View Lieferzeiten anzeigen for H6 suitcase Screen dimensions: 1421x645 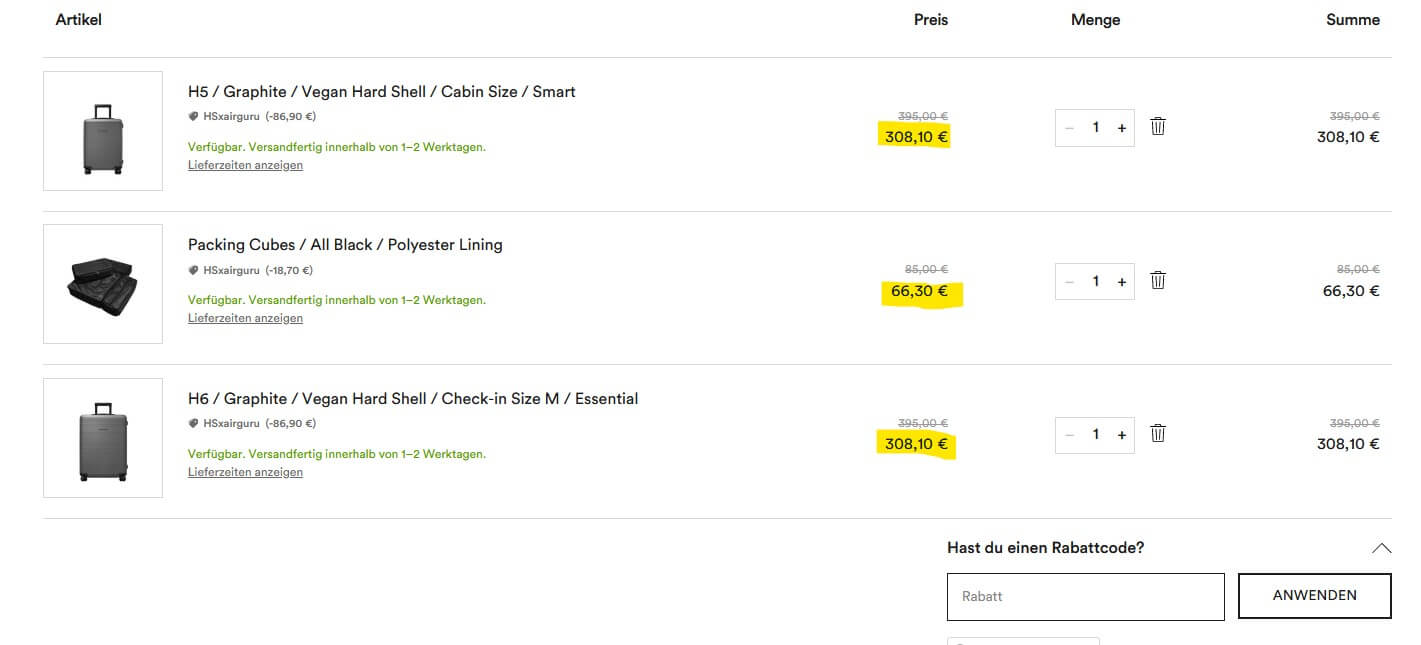click(x=245, y=472)
